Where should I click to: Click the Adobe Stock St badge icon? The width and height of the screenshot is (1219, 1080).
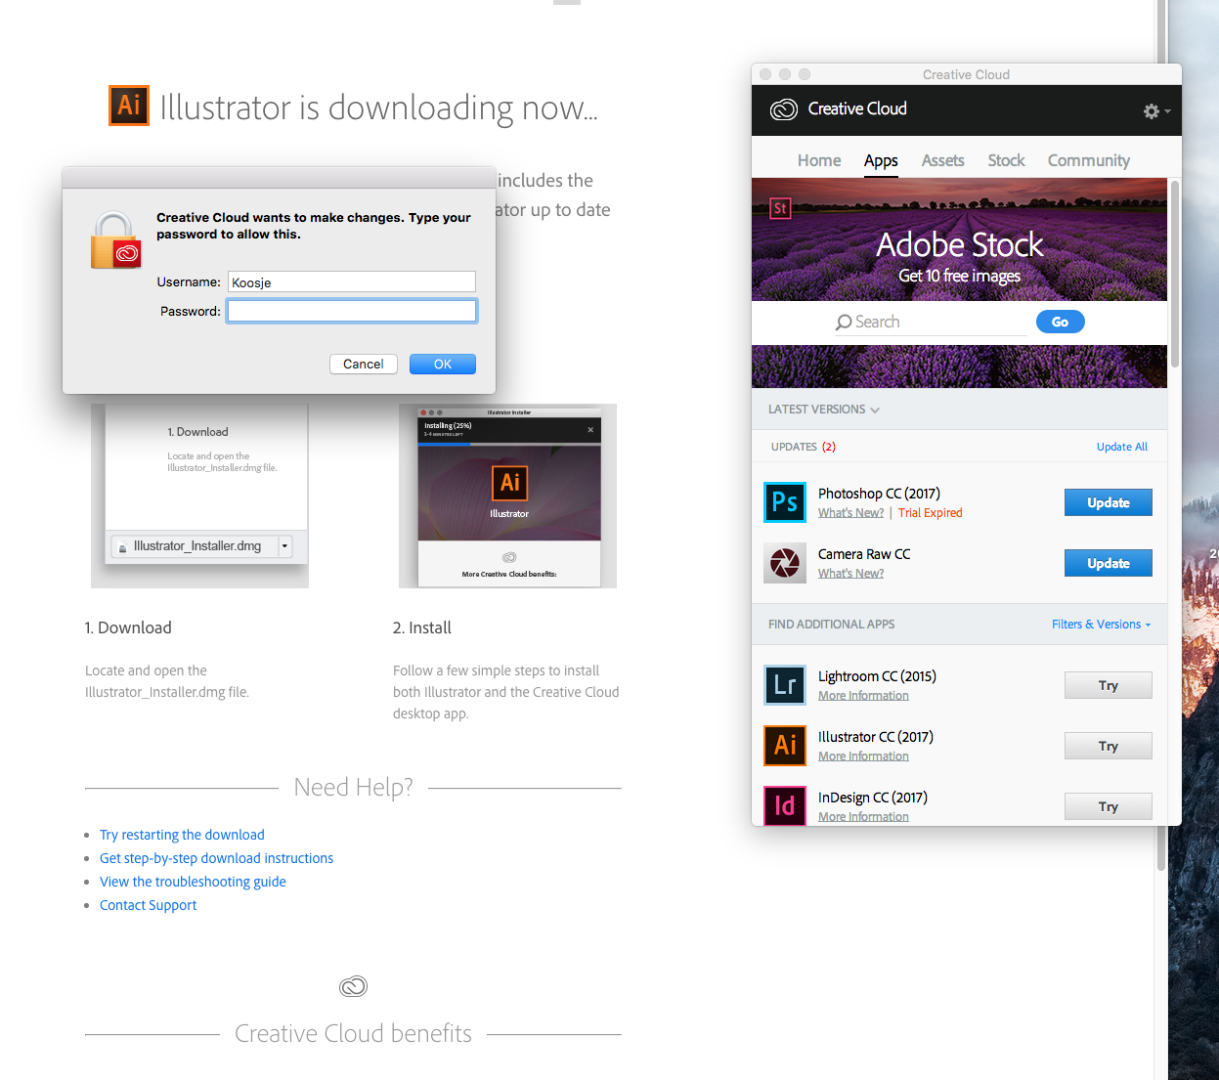(x=780, y=209)
